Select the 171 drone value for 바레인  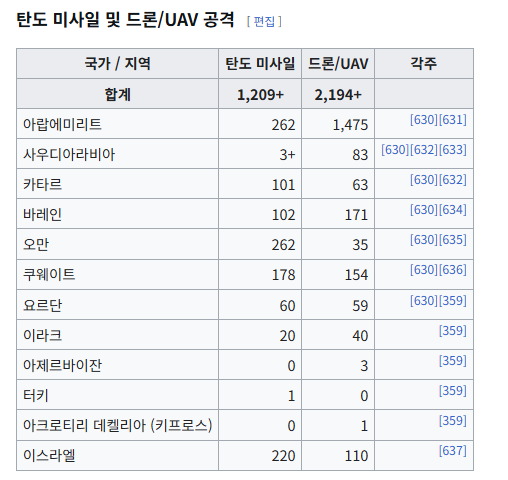click(x=356, y=215)
